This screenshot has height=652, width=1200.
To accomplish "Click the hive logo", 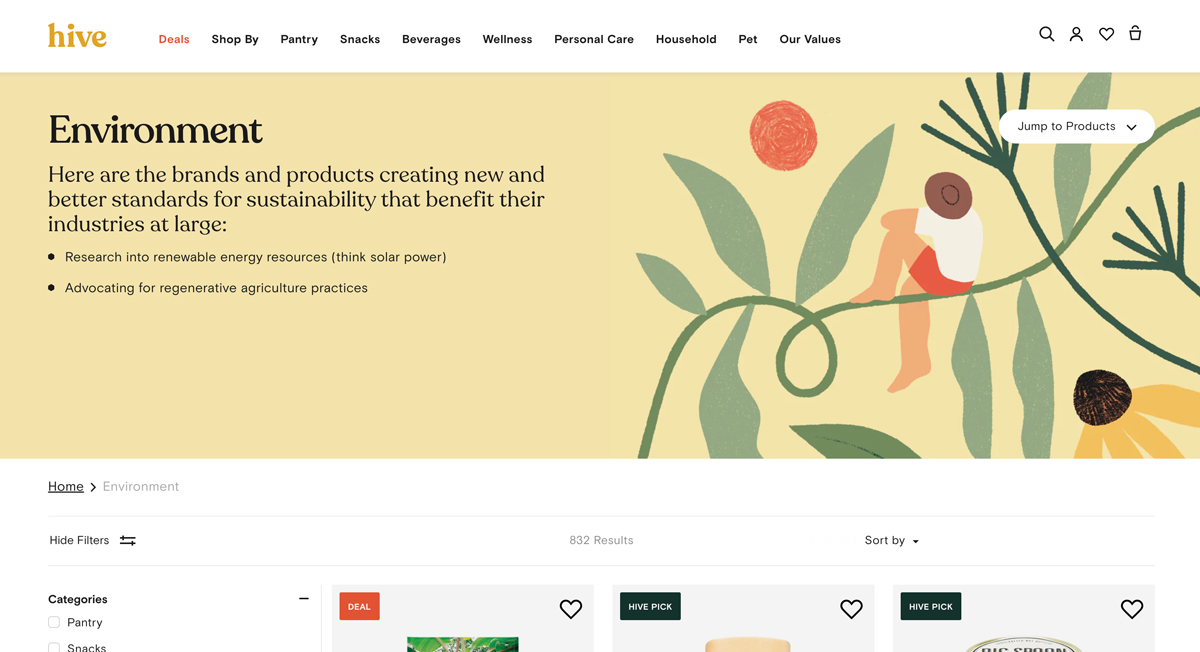I will [77, 36].
